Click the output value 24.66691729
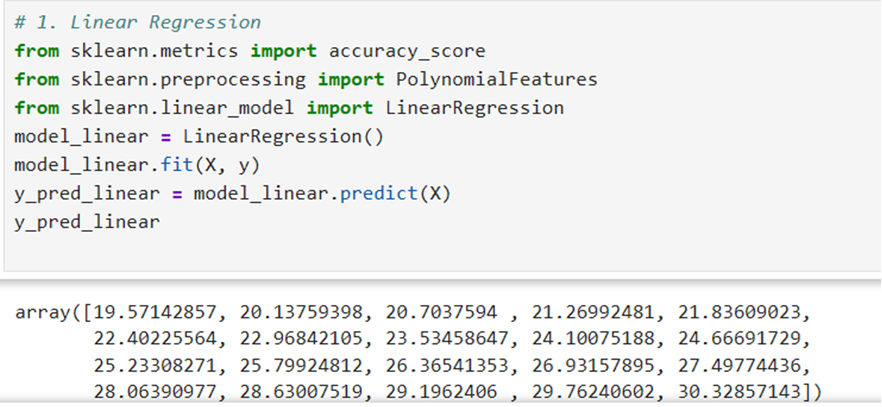Screen dimensions: 882x407 coord(739,339)
